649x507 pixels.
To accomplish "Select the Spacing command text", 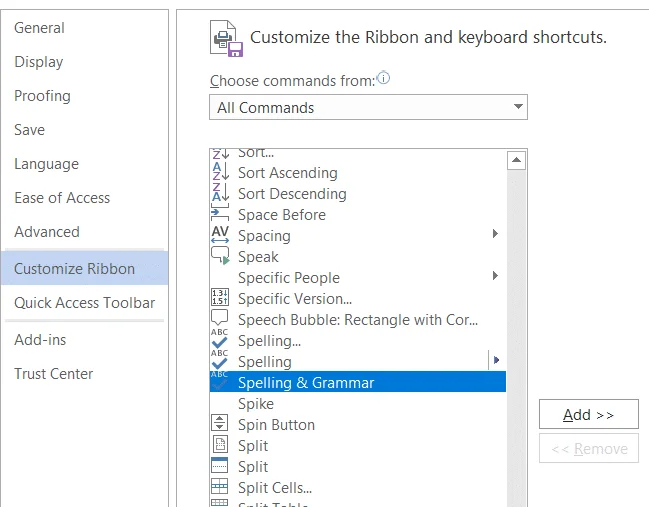I will 264,236.
